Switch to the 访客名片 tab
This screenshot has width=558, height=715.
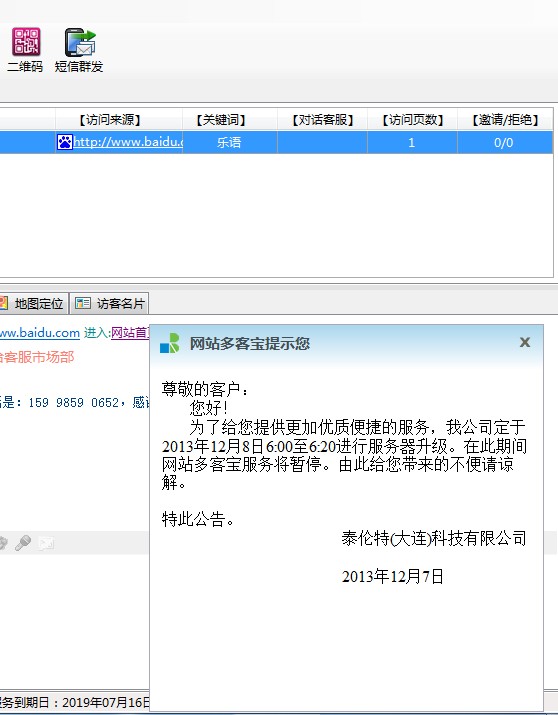click(x=109, y=304)
